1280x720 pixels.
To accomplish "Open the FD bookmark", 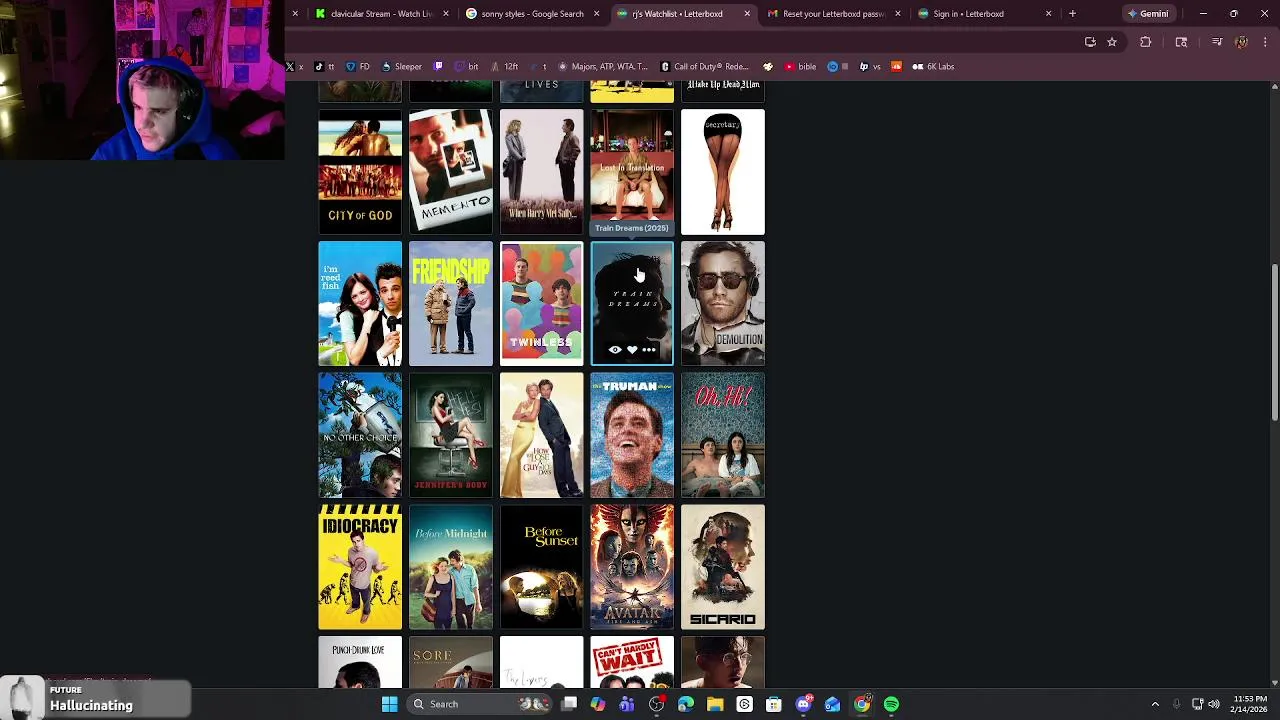I will 357,67.
